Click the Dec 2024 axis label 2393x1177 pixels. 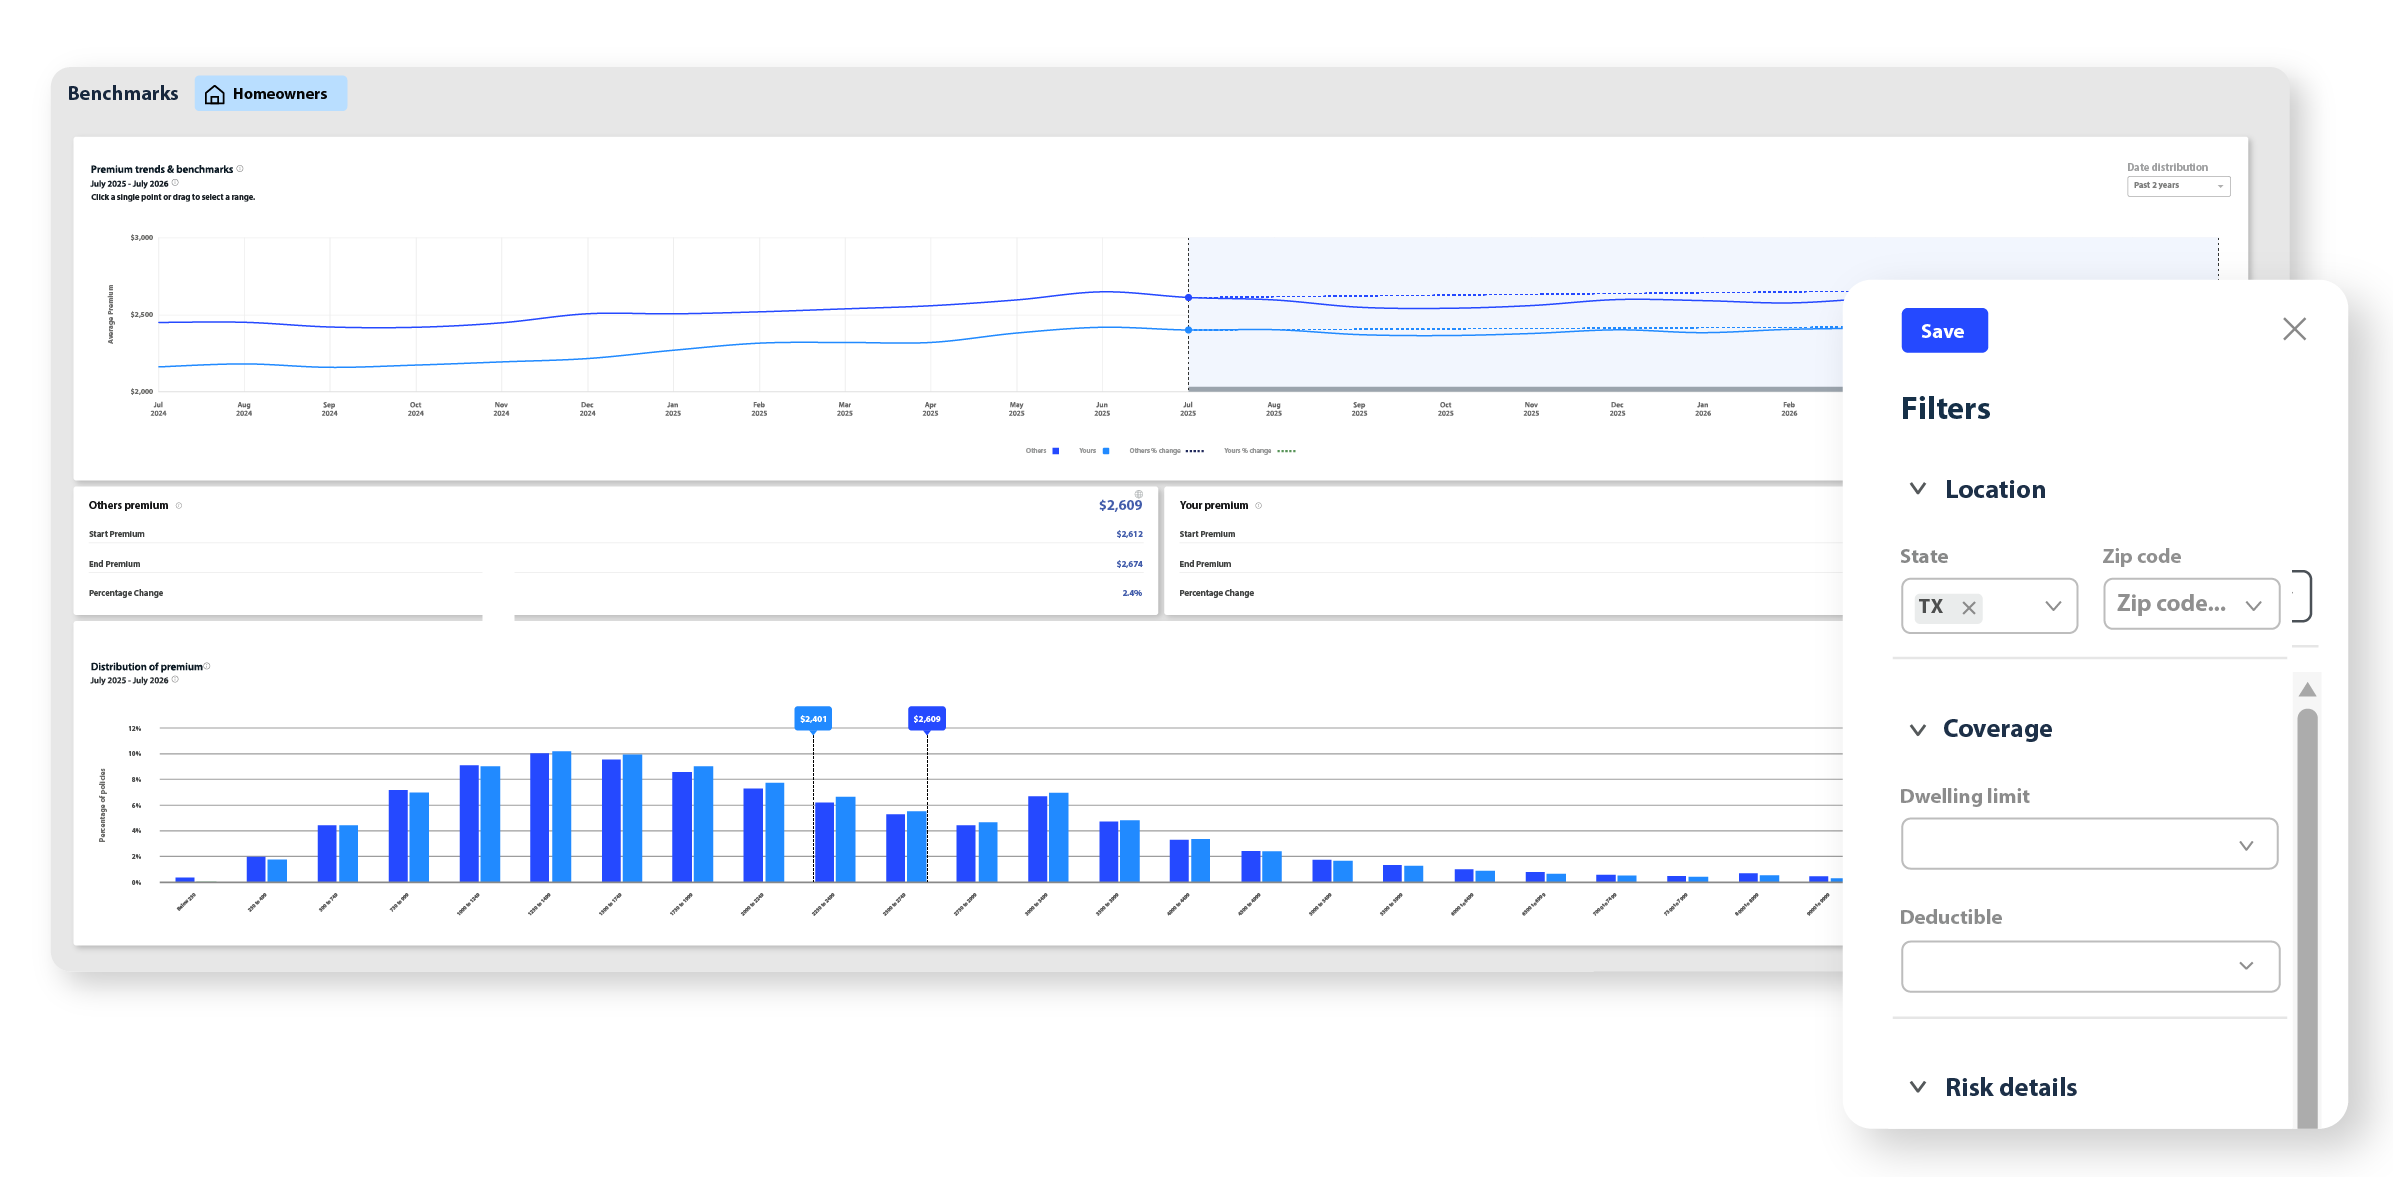coord(588,409)
